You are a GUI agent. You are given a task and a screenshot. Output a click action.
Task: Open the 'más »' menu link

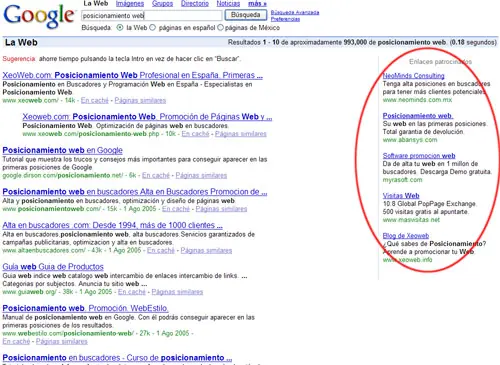[x=257, y=4]
